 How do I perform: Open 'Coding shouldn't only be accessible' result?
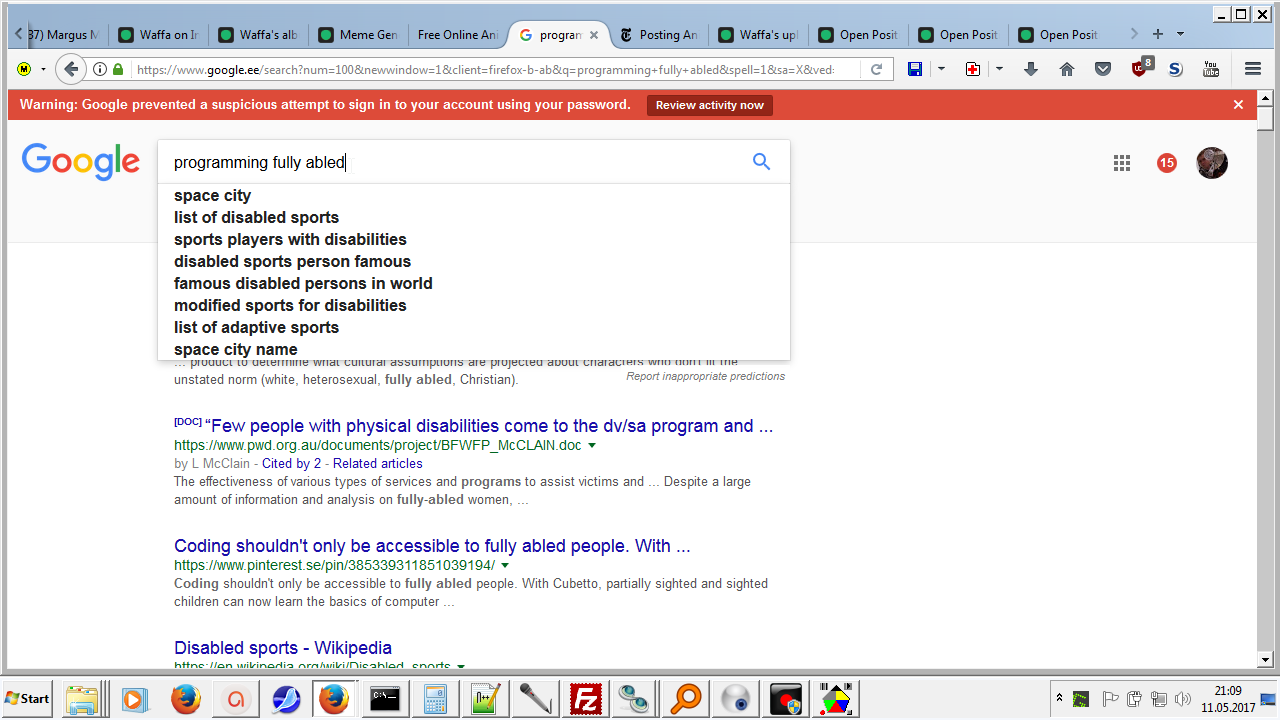click(x=432, y=546)
